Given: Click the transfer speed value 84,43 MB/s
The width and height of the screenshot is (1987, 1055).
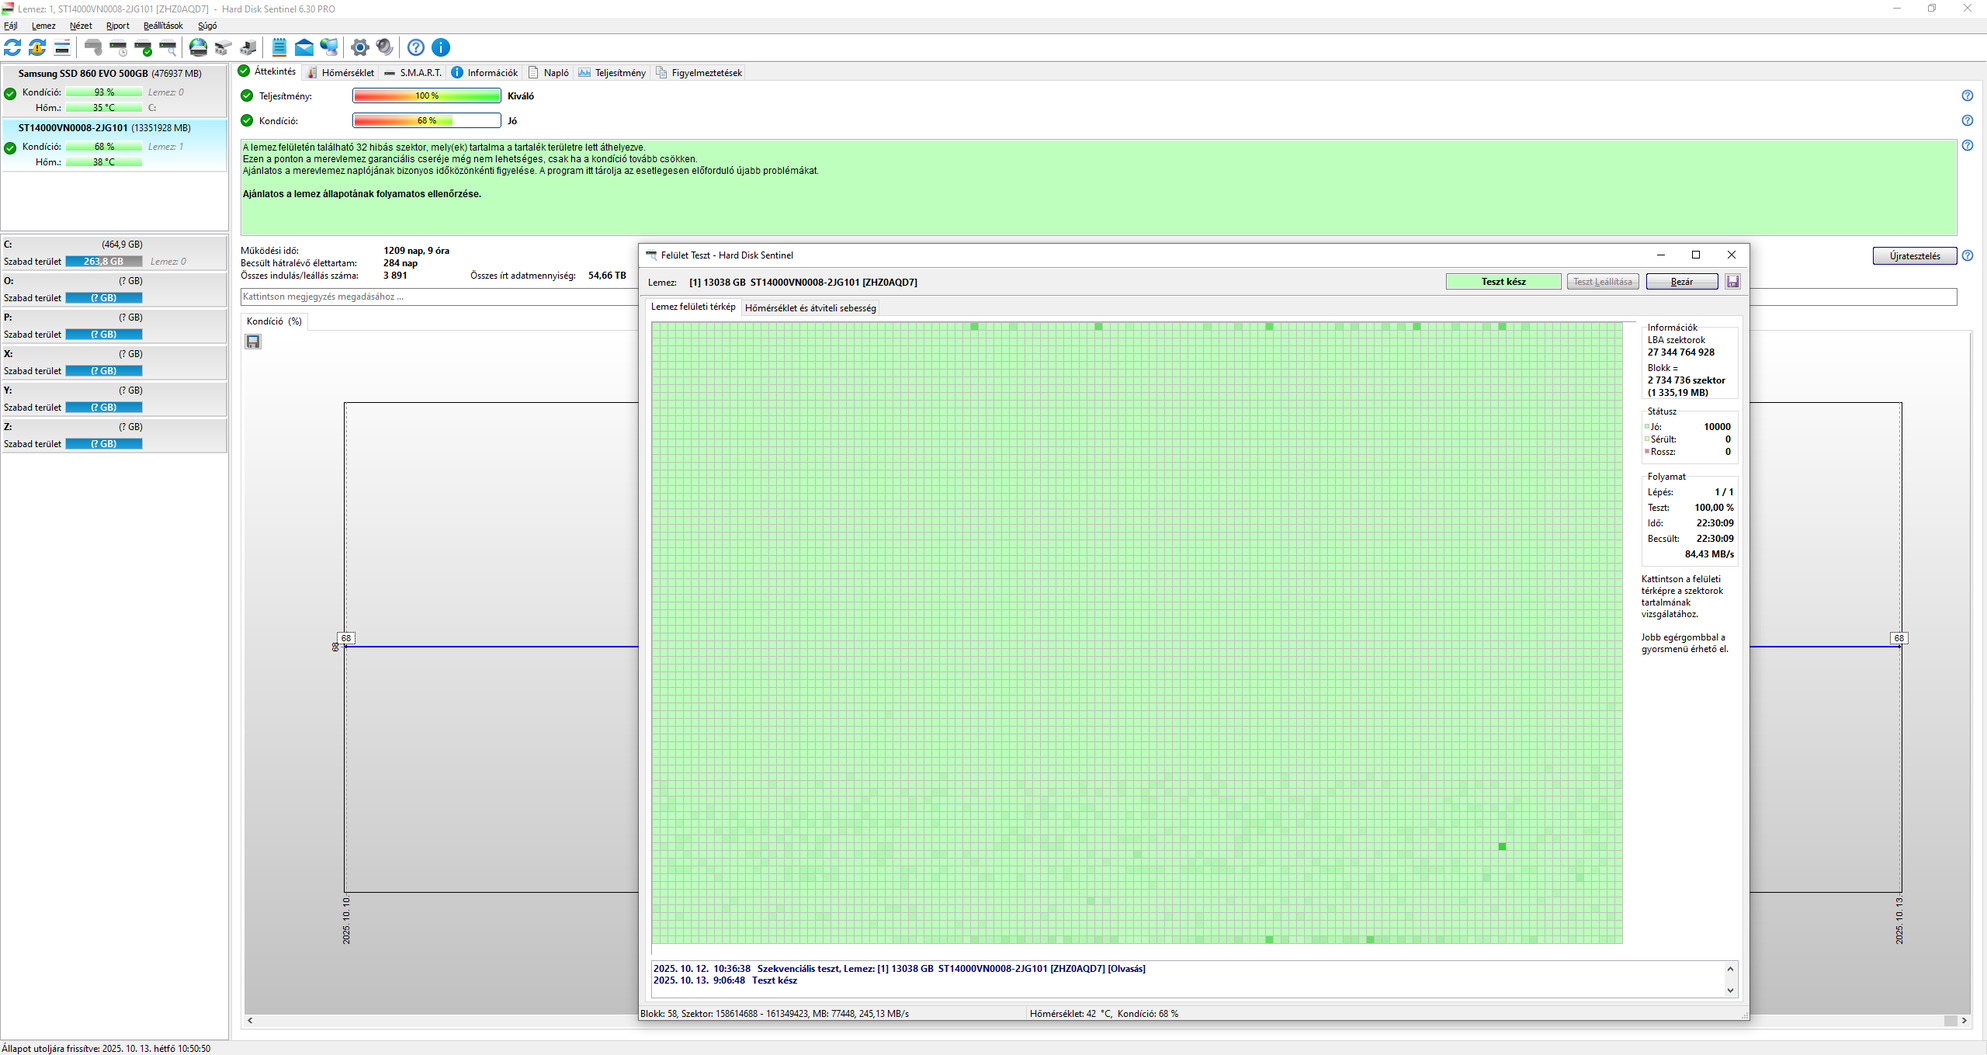Looking at the screenshot, I should point(1709,554).
